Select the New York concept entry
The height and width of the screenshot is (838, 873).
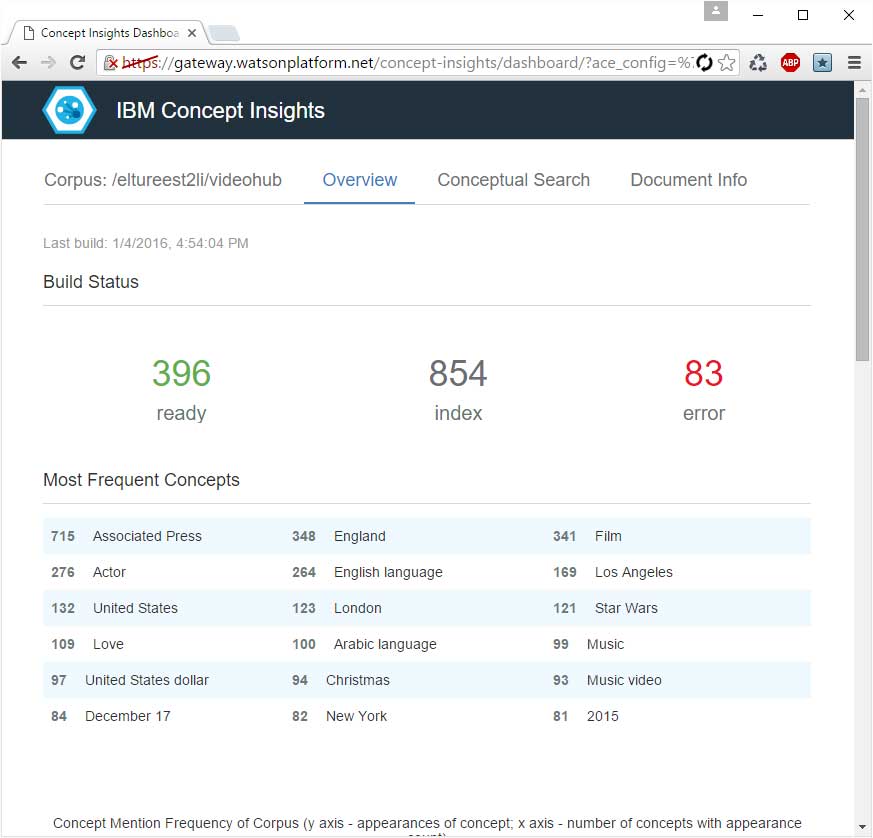[339, 716]
